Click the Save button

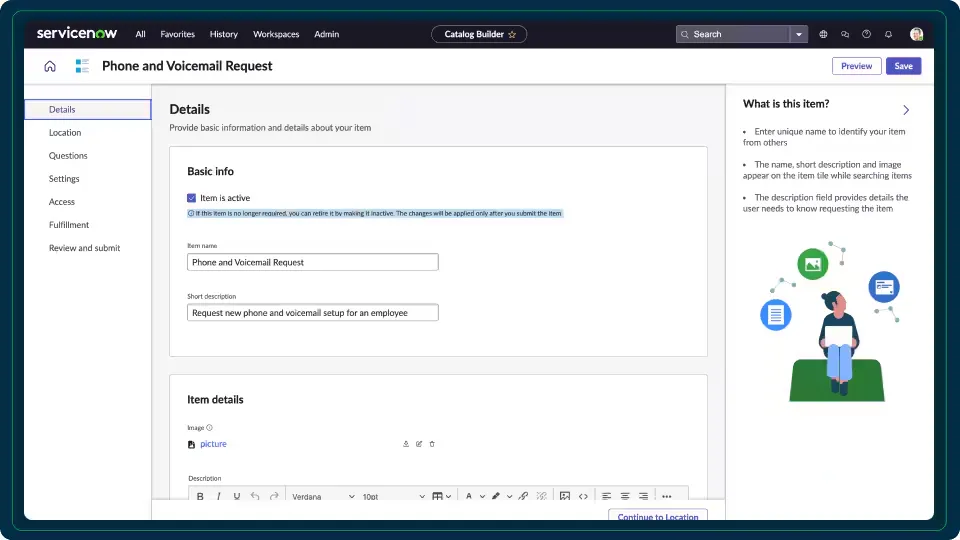pyautogui.click(x=903, y=66)
